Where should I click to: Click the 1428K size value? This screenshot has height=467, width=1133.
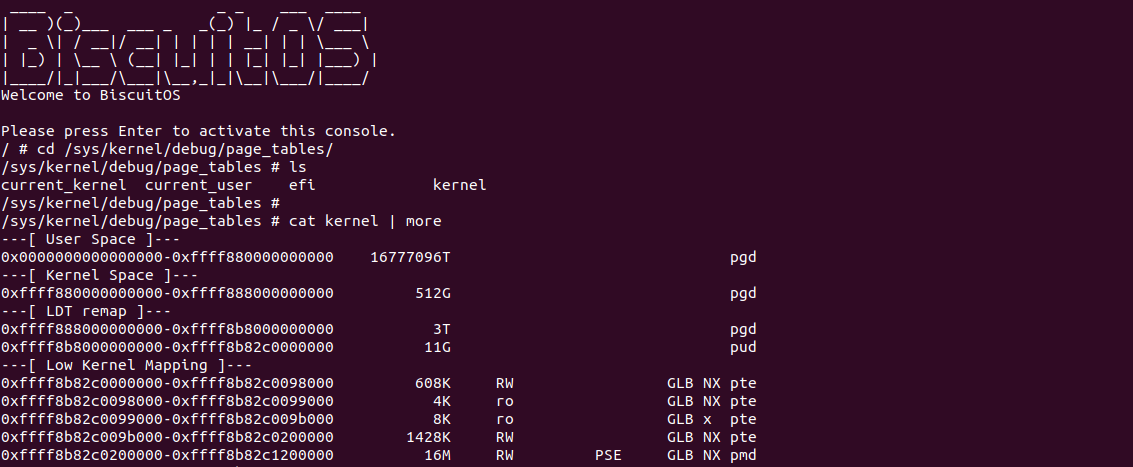tap(428, 437)
